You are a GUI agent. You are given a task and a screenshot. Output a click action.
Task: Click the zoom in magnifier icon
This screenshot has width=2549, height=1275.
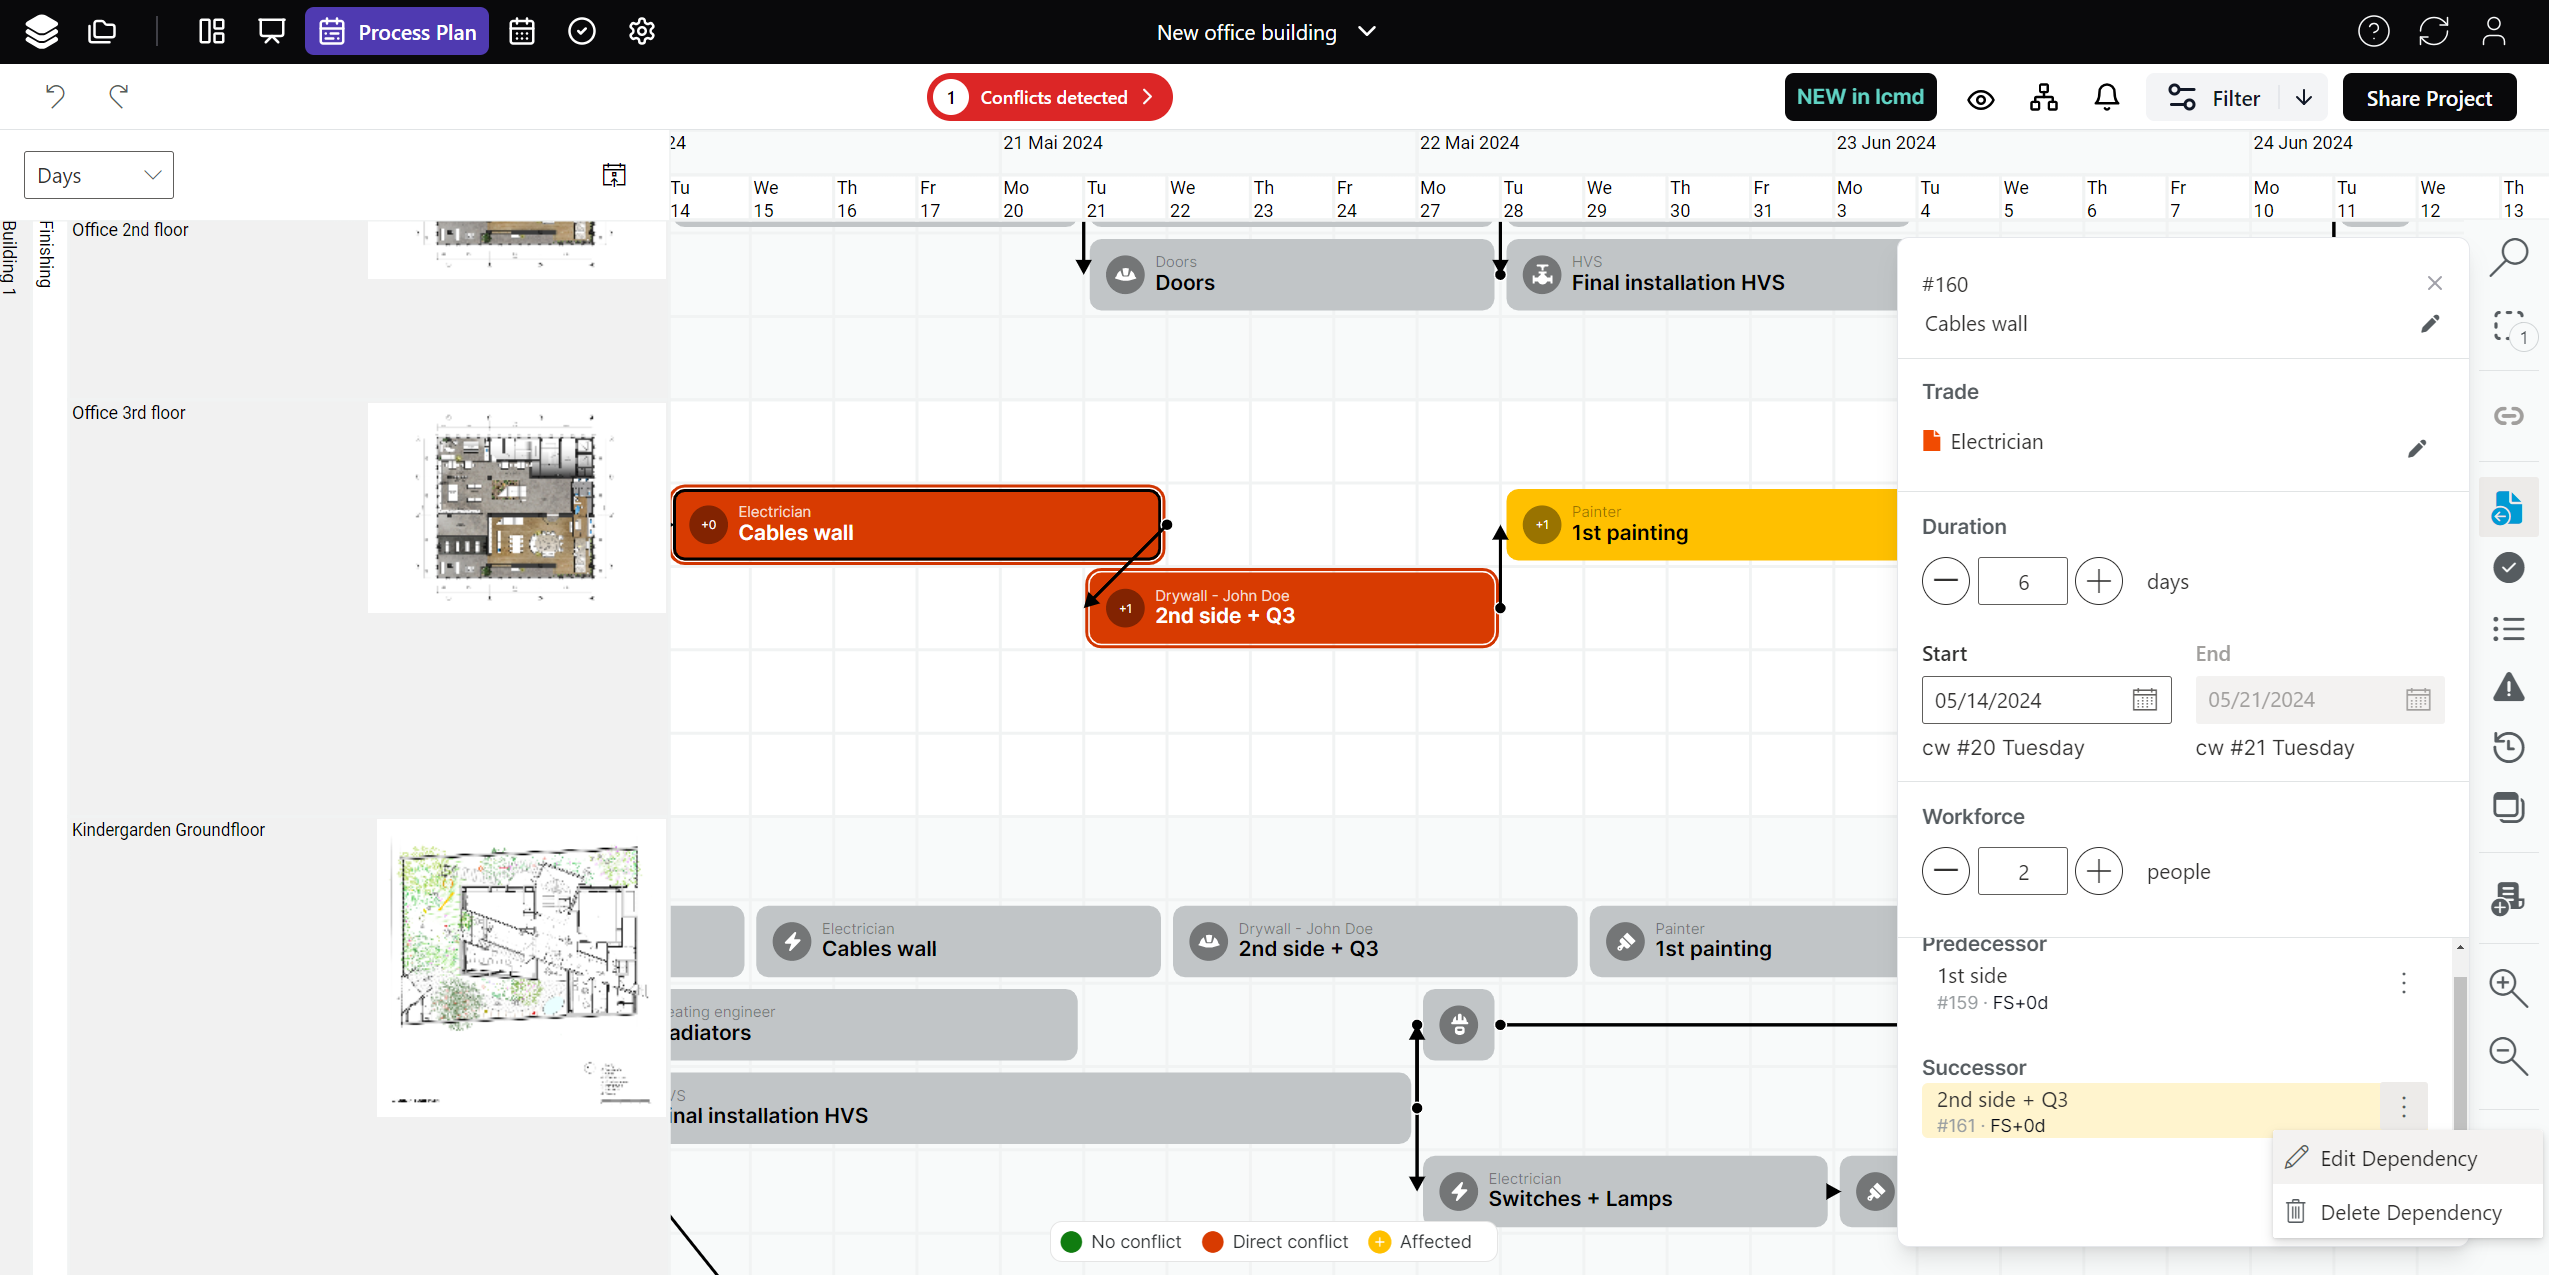pos(2508,988)
